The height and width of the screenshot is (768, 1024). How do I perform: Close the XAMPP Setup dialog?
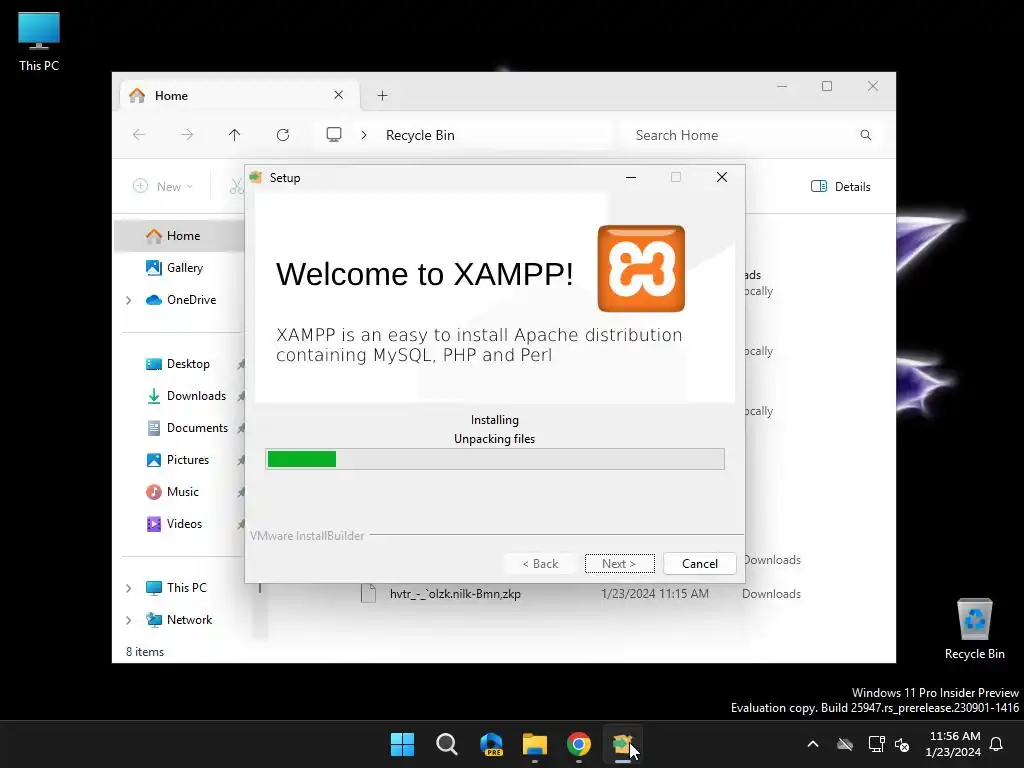pos(722,178)
